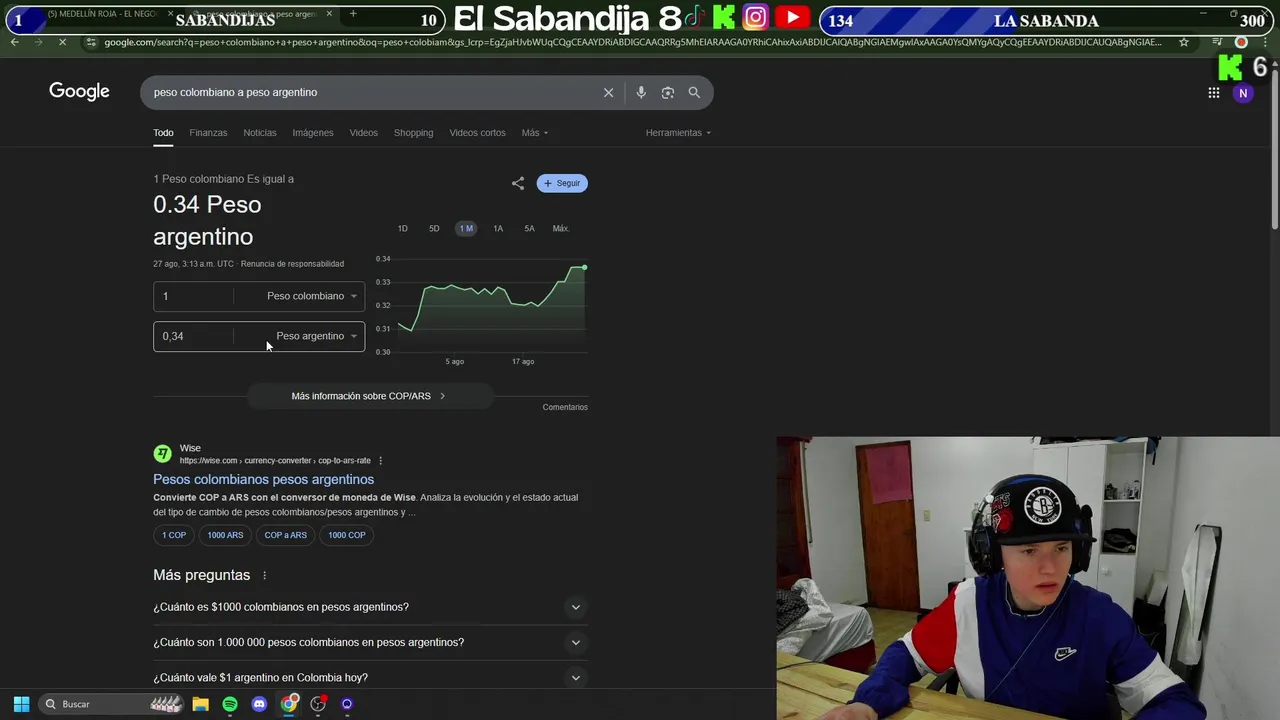Screen dimensions: 1280x720
Task: Open the Wise result three-dot menu
Action: click(x=380, y=461)
